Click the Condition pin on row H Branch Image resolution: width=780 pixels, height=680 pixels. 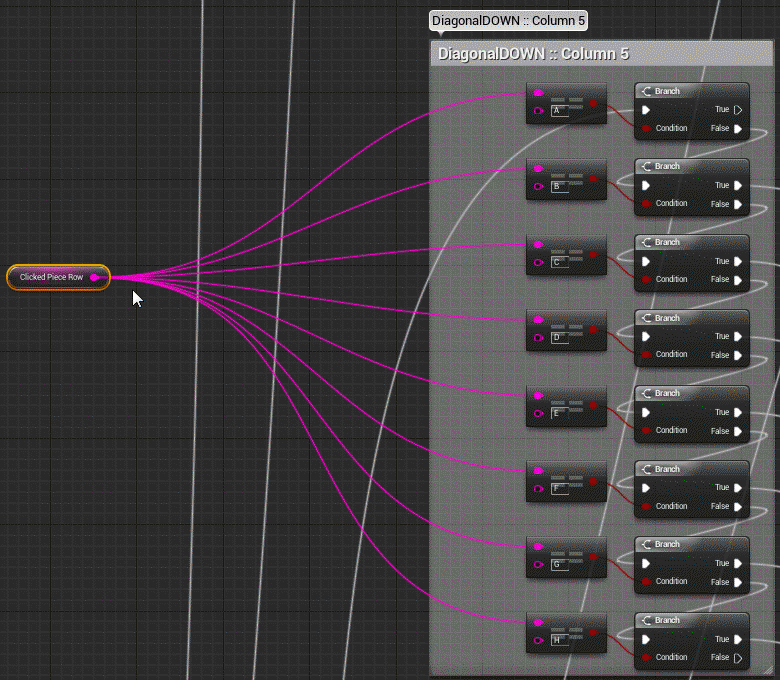tap(646, 658)
